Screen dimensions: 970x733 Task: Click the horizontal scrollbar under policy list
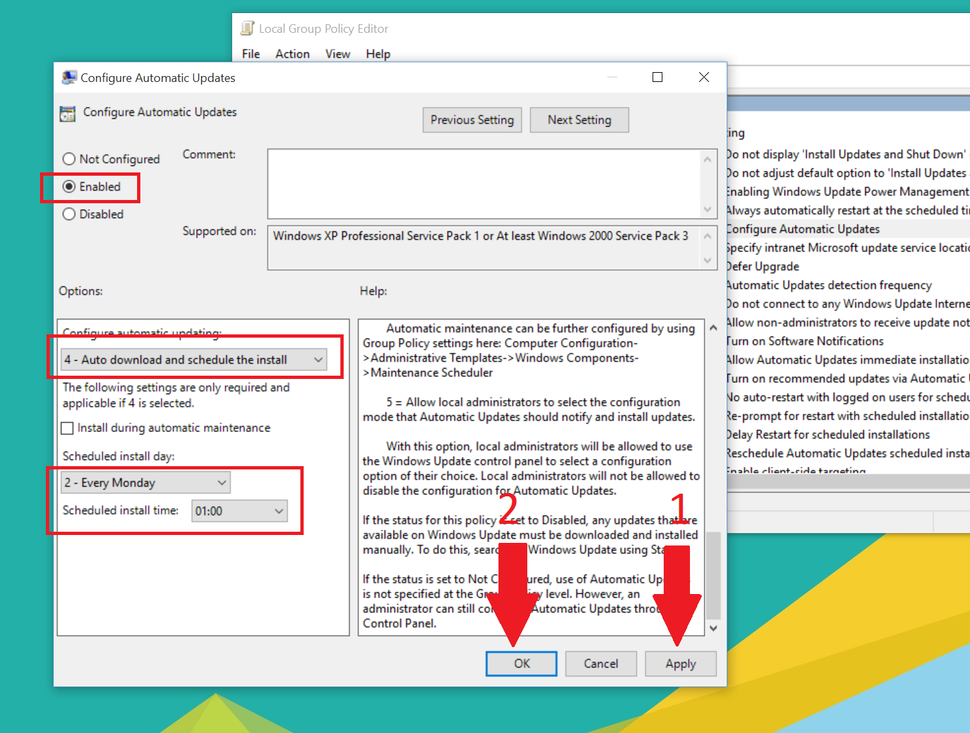click(x=848, y=482)
